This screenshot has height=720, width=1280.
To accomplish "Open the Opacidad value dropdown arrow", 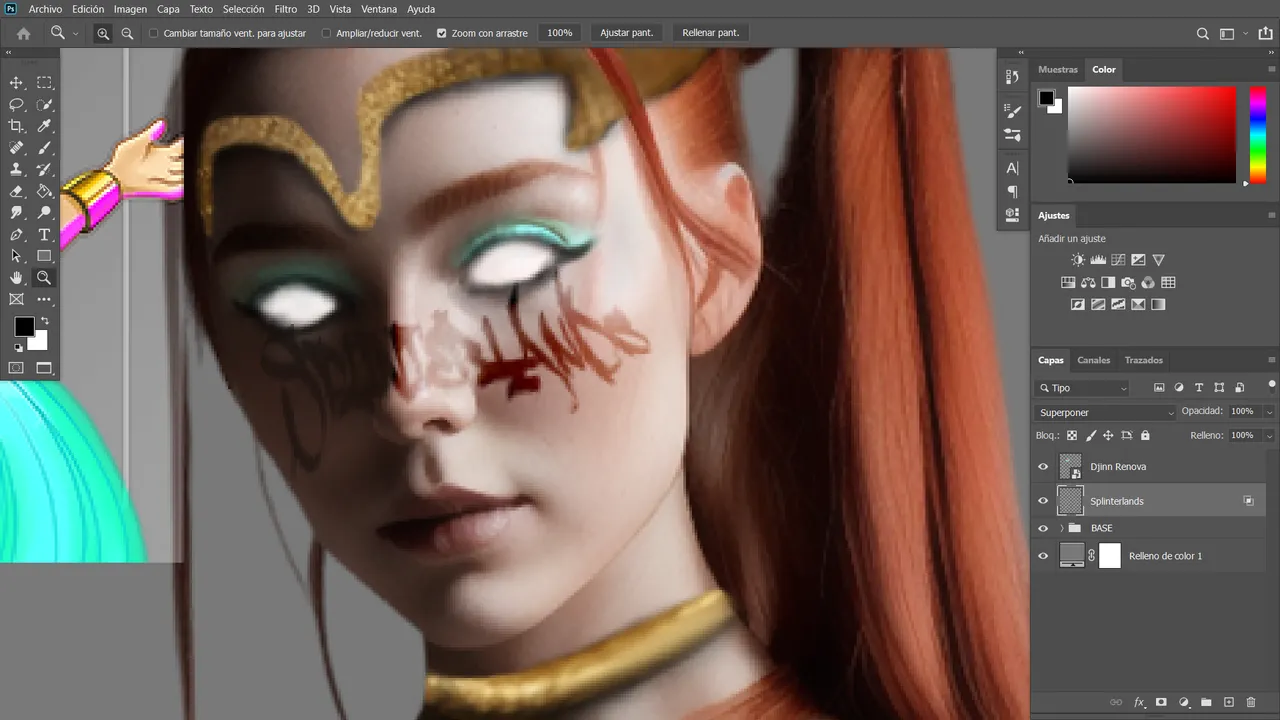I will click(1269, 412).
